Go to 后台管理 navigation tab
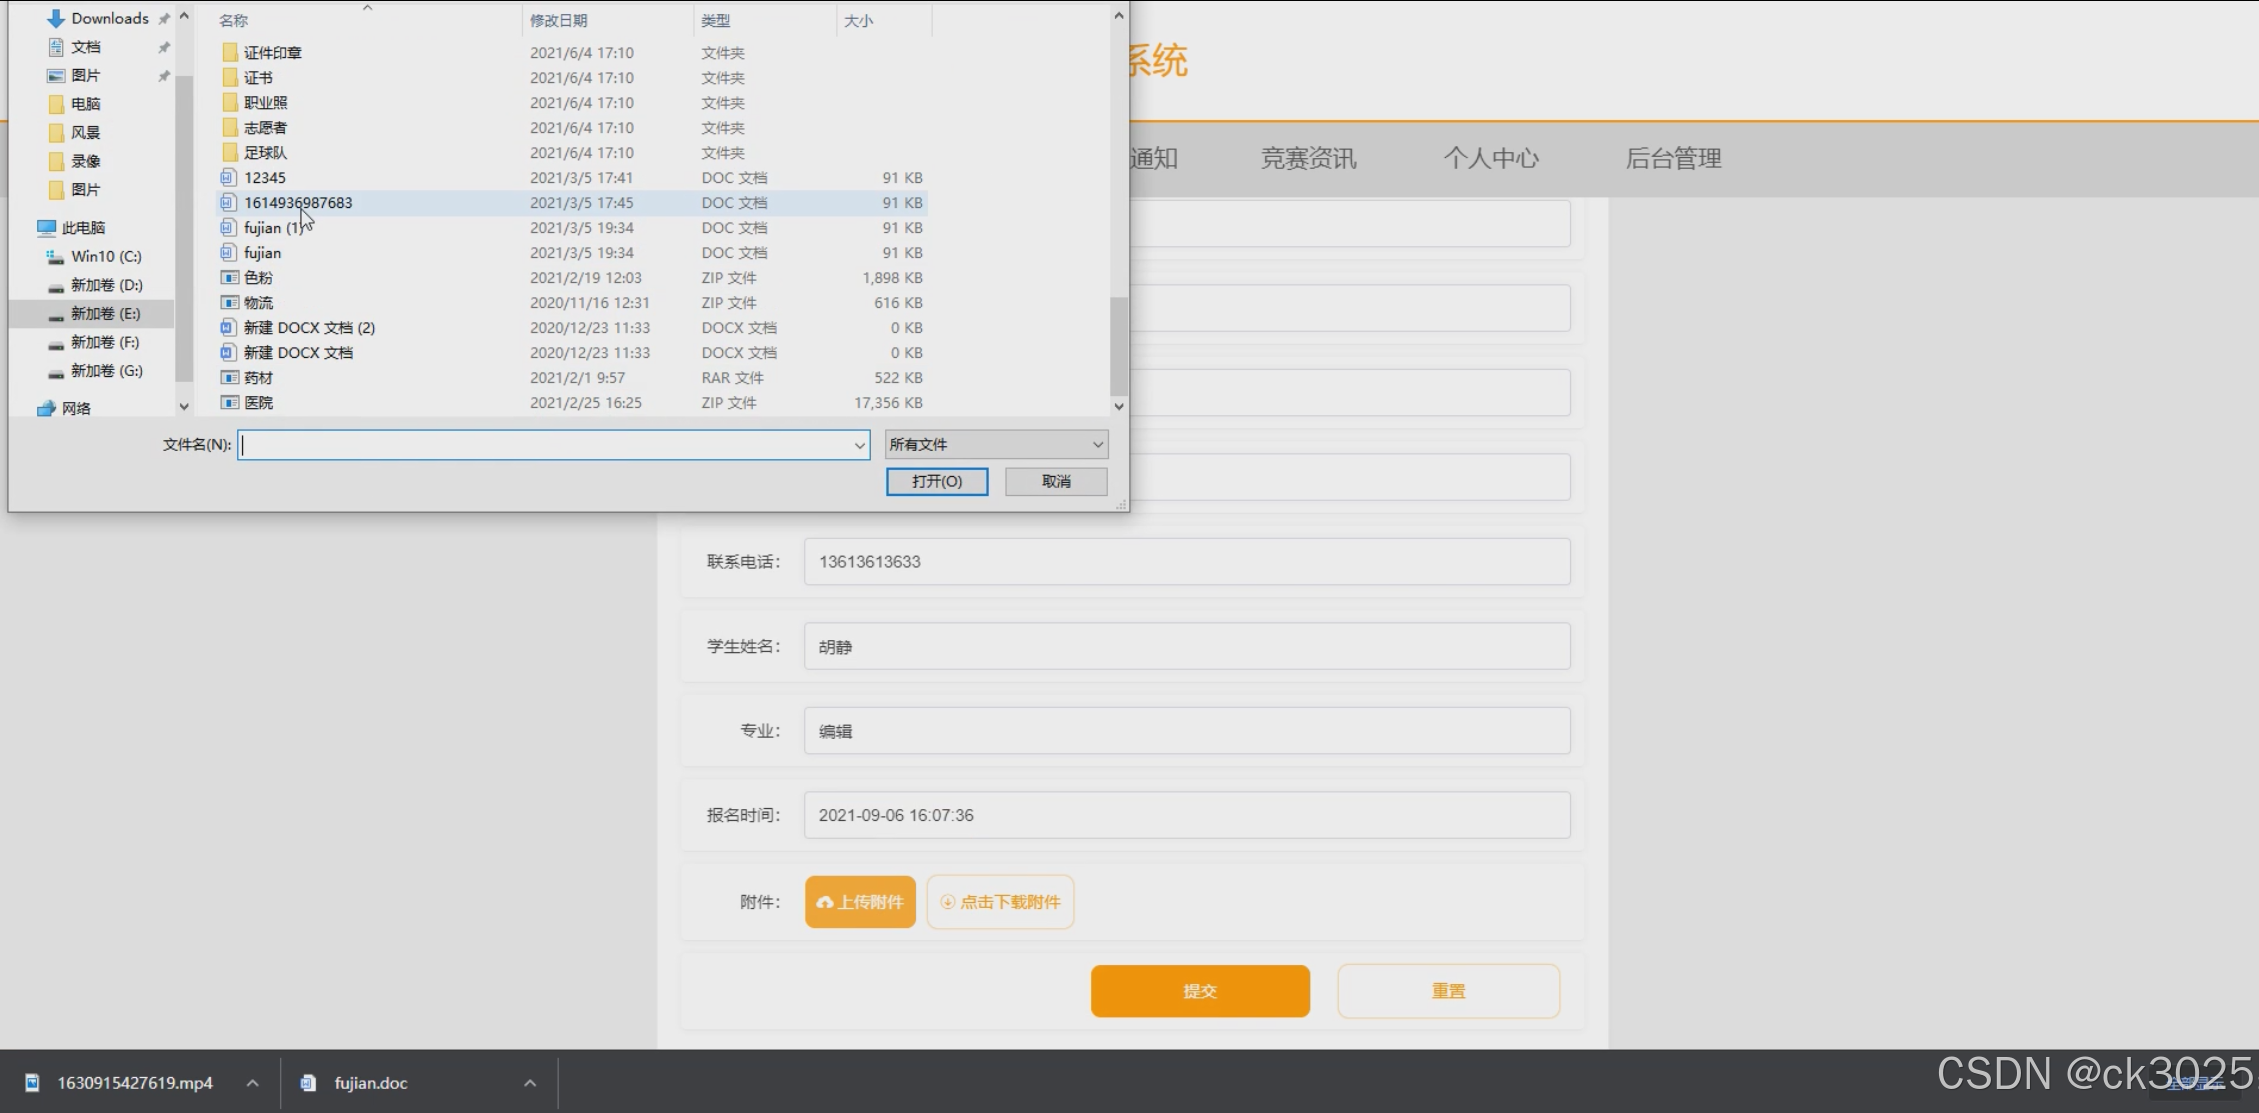The height and width of the screenshot is (1113, 2259). (x=1672, y=158)
